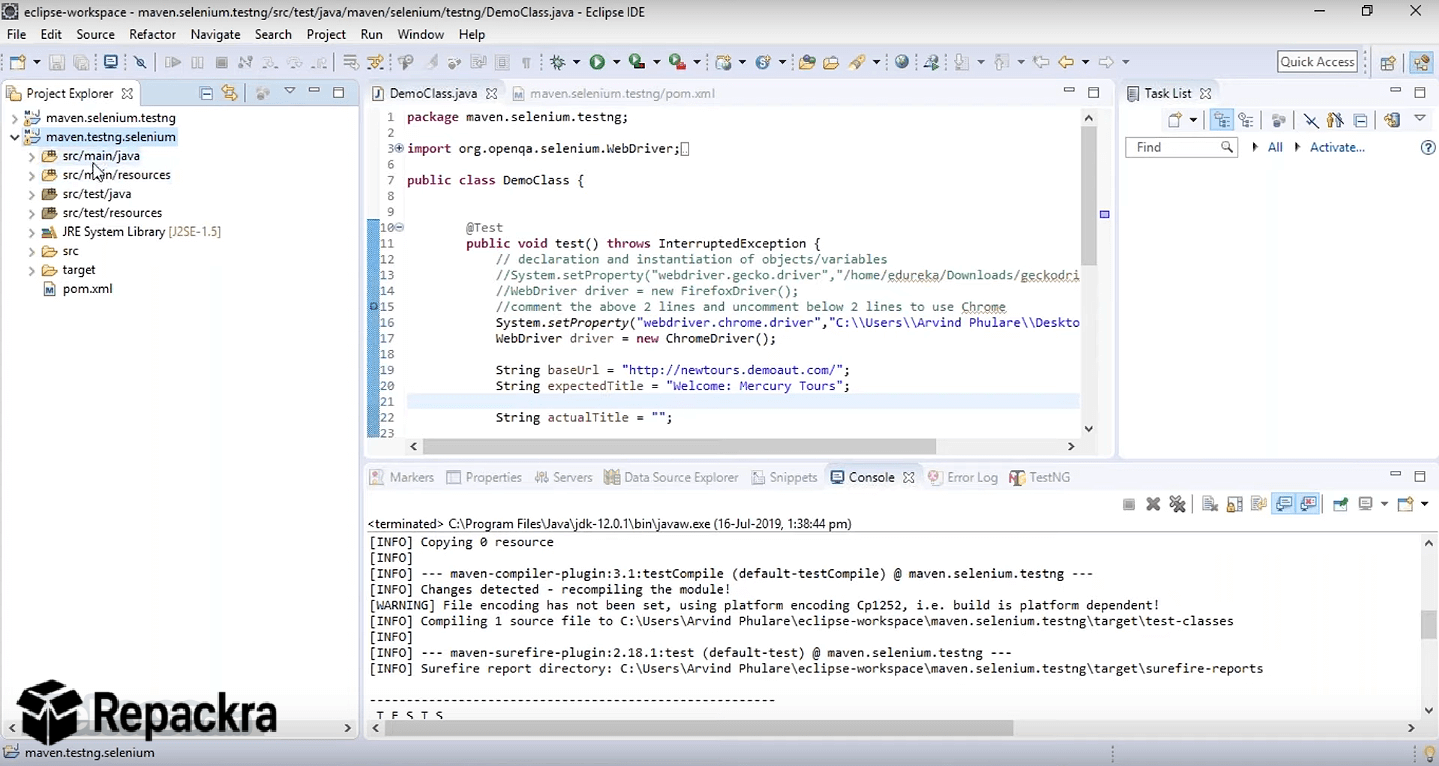Click the Open Type icon

pyautogui.click(x=808, y=62)
